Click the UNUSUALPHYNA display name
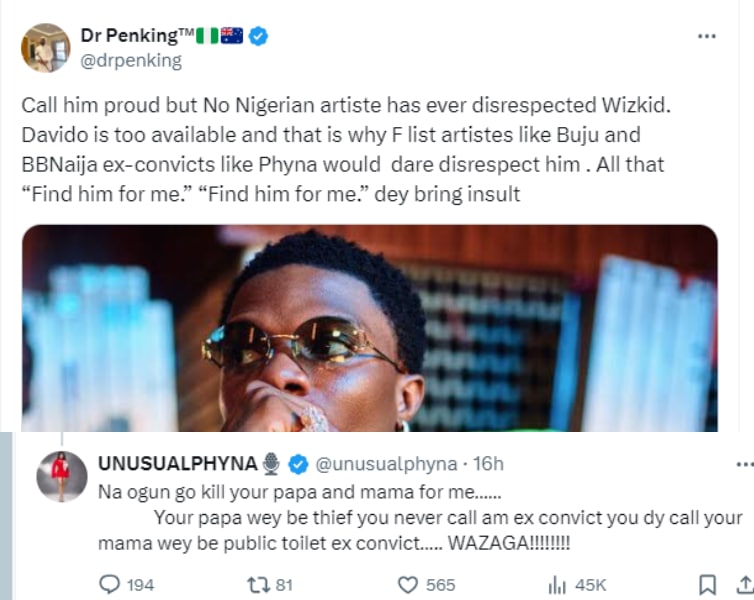The height and width of the screenshot is (600, 754). (x=178, y=463)
